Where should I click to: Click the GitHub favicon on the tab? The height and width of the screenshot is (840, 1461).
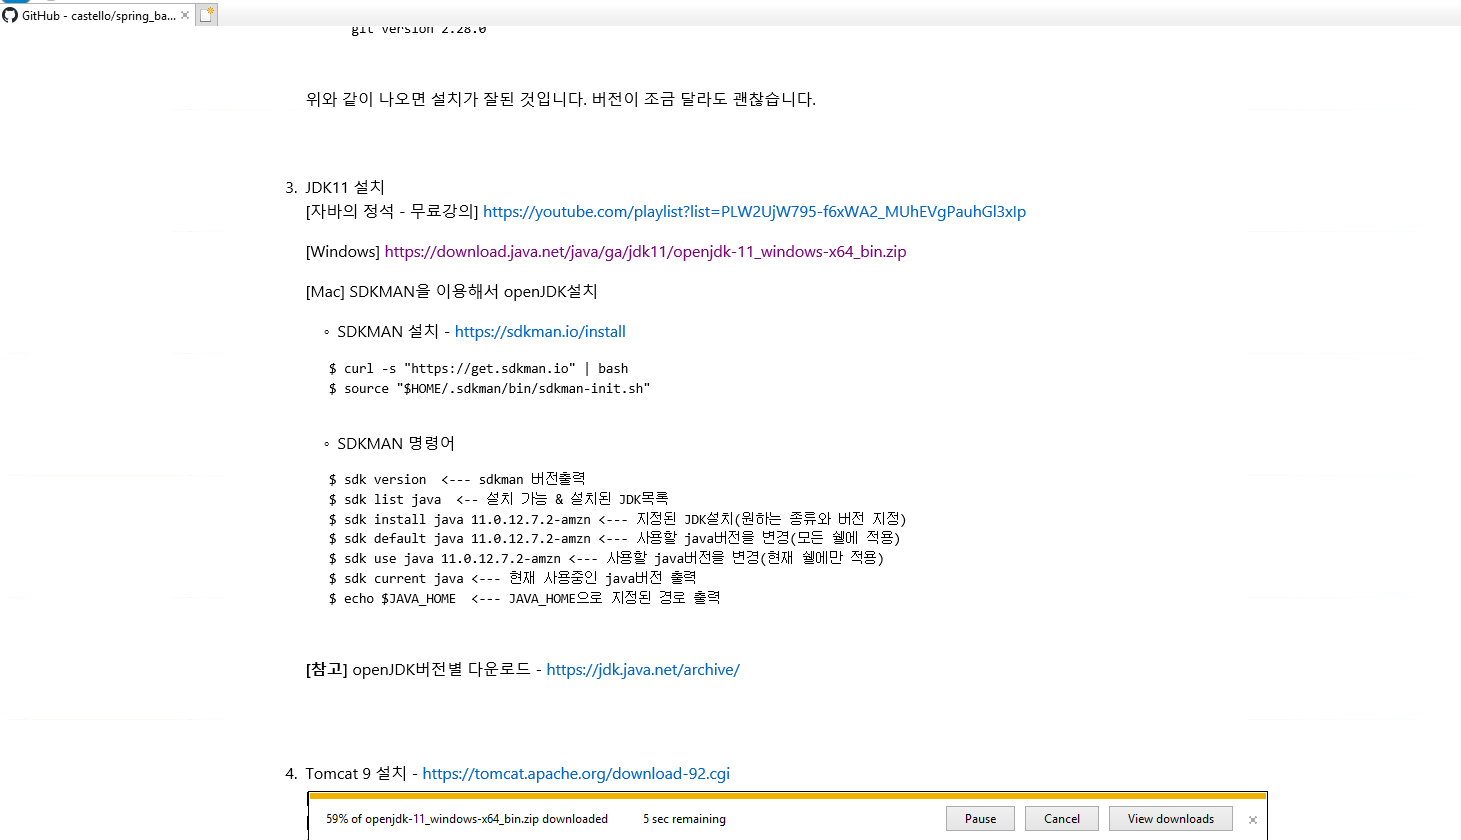coord(10,15)
